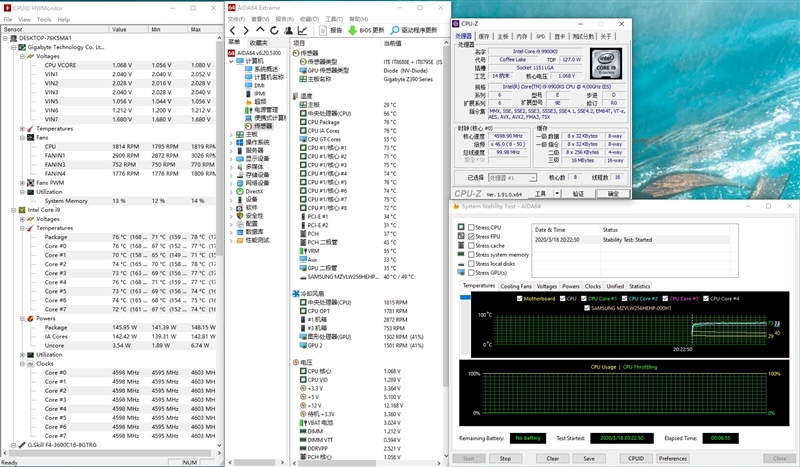
Task: Enable Stress system memory checkbox
Action: tap(471, 255)
